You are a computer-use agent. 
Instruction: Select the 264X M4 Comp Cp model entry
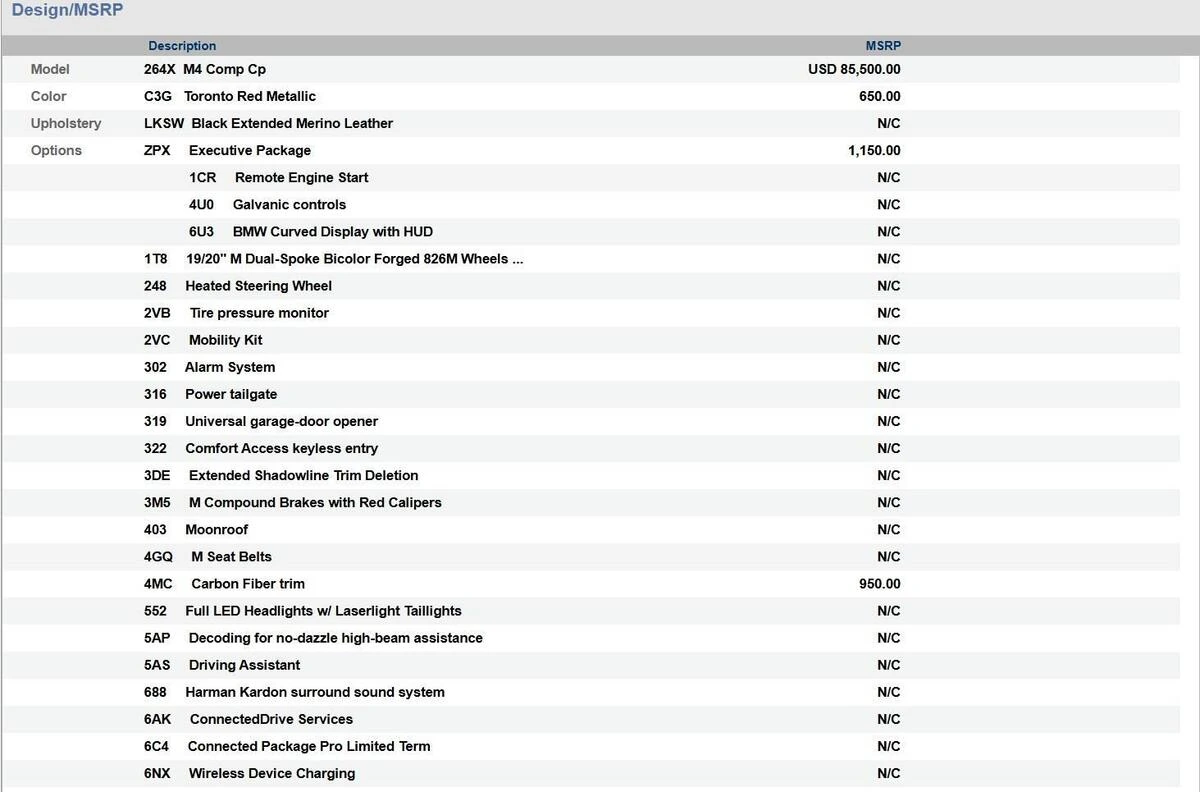point(205,70)
